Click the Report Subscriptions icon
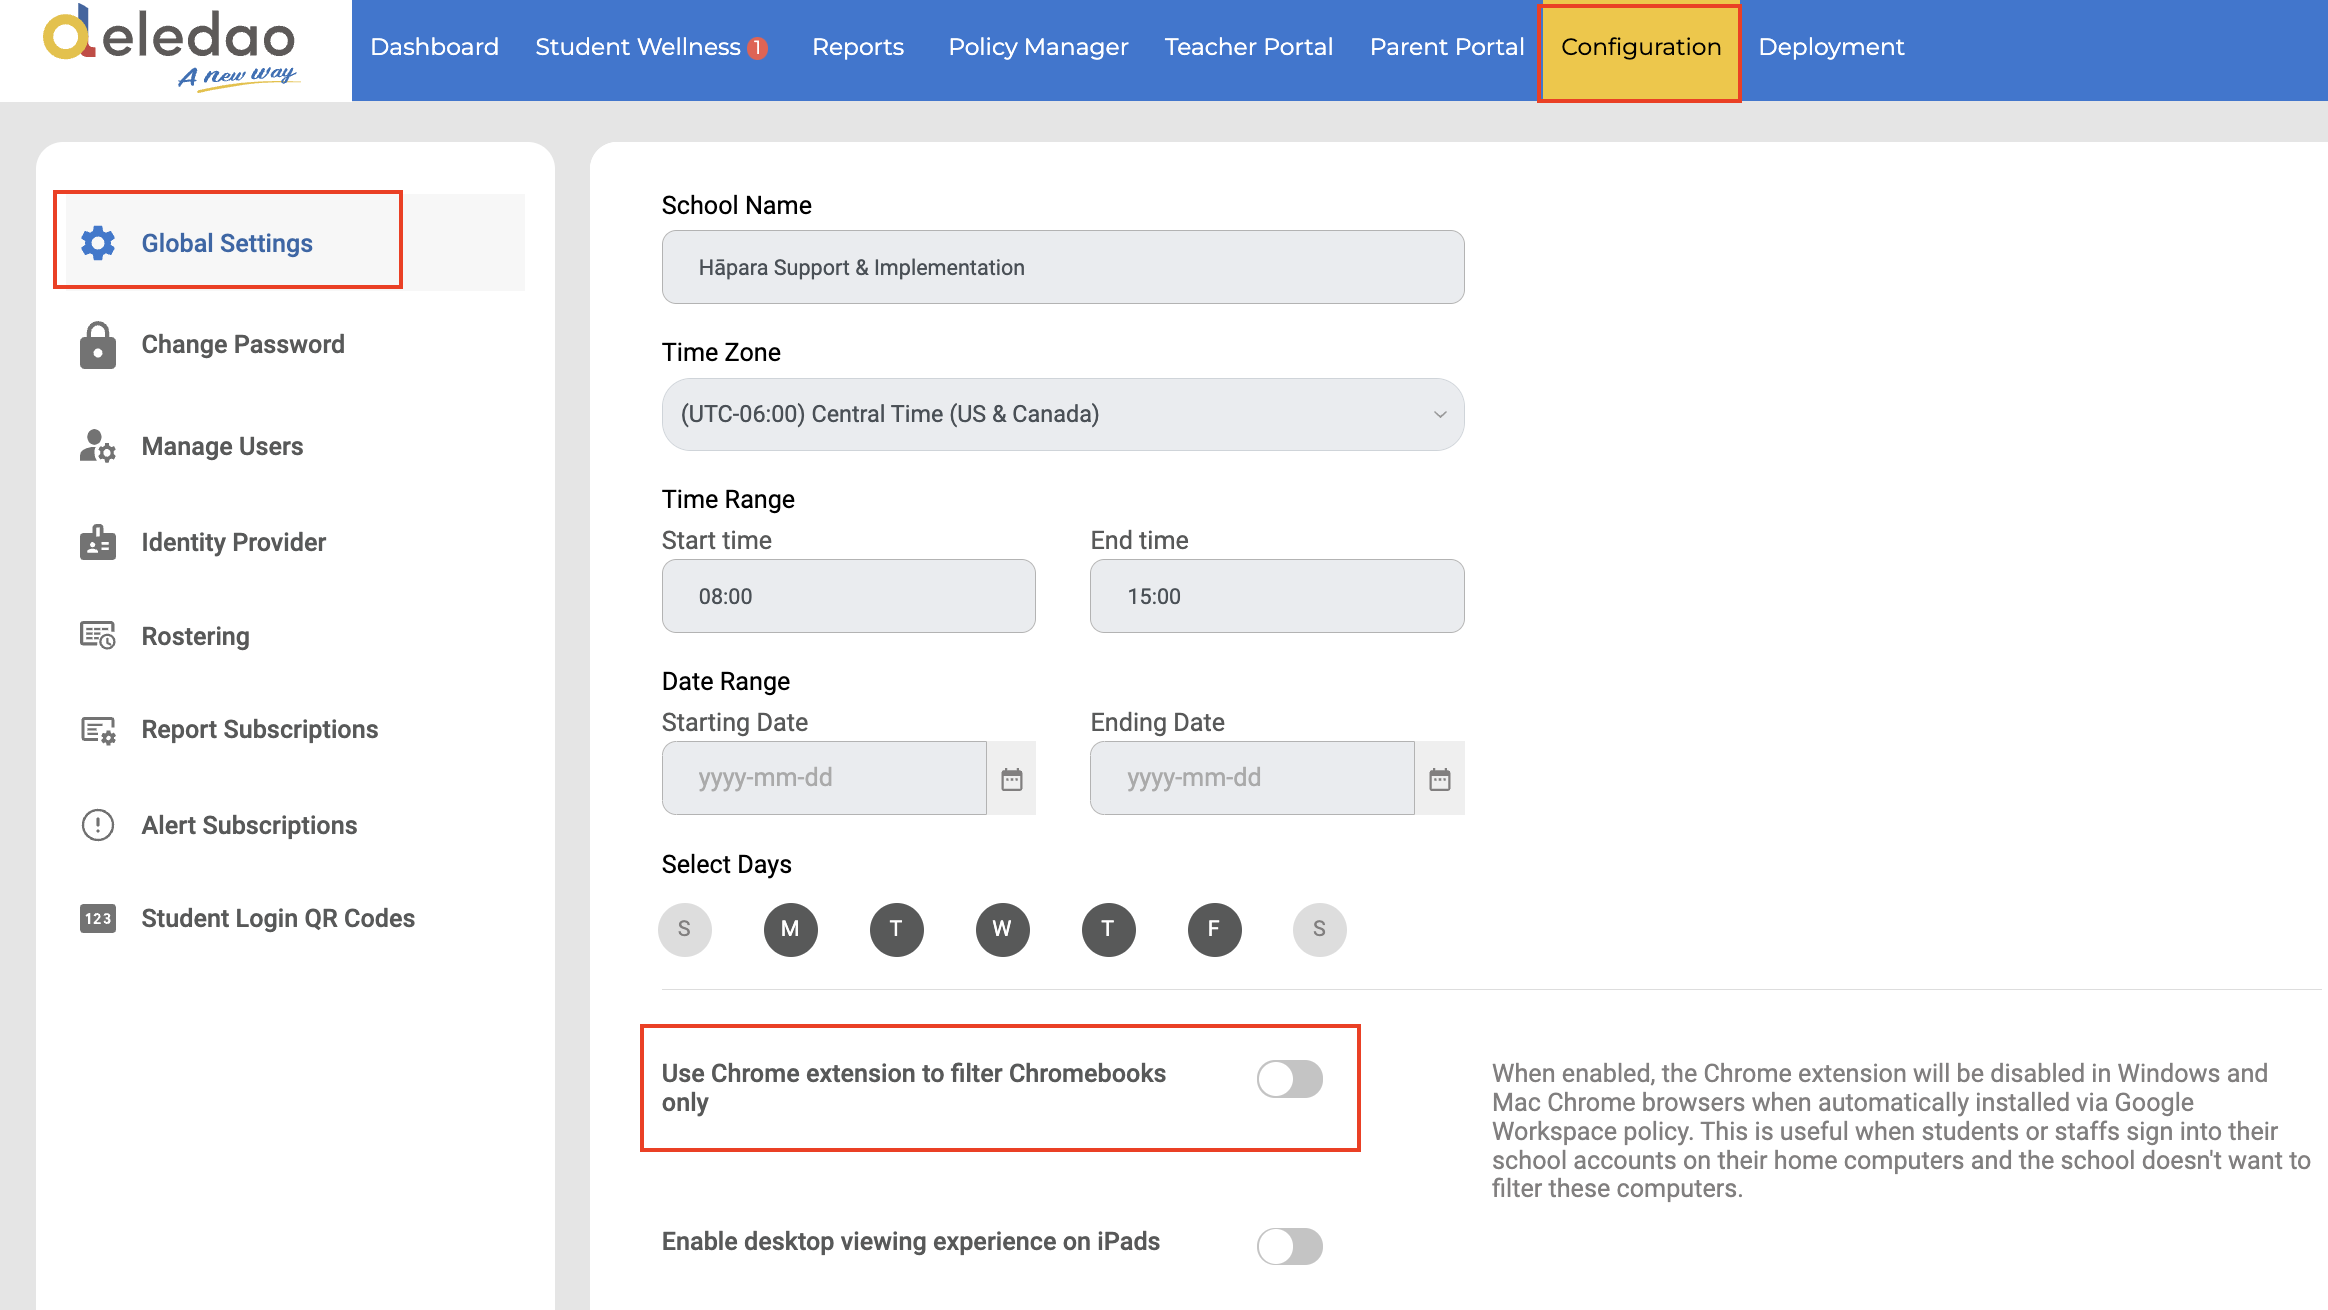The image size is (2328, 1310). (98, 730)
